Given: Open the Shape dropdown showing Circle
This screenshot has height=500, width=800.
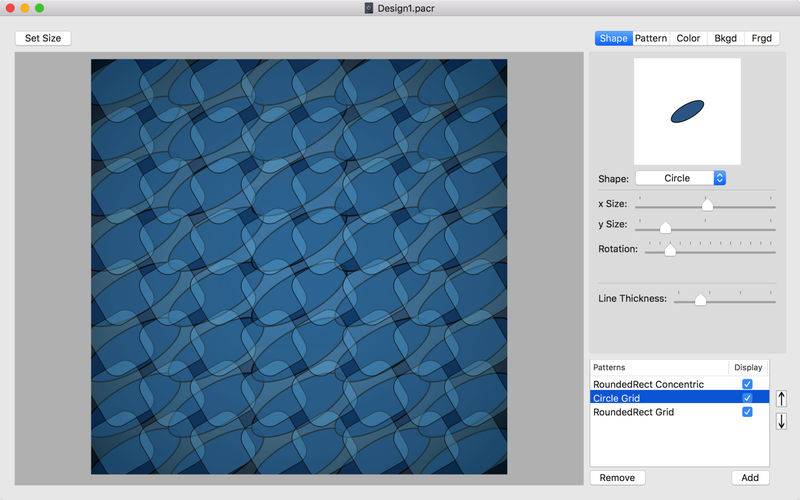Looking at the screenshot, I should click(x=681, y=178).
